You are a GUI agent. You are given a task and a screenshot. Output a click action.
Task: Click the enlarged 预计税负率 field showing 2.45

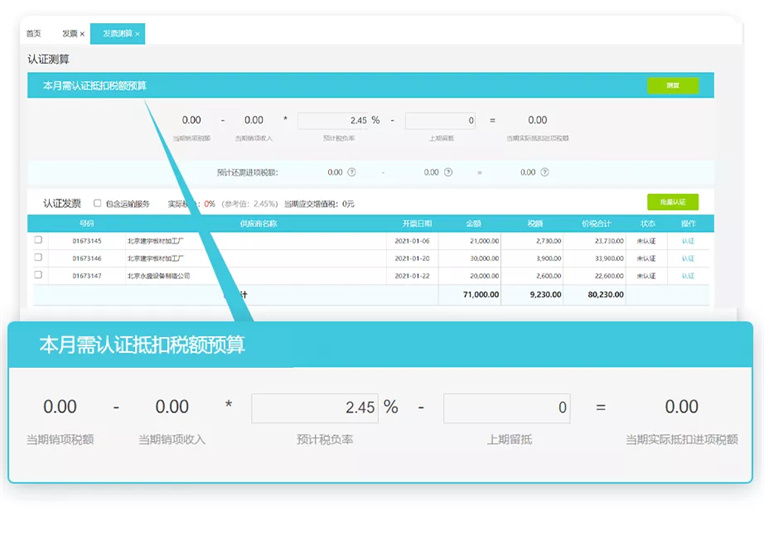pyautogui.click(x=315, y=407)
